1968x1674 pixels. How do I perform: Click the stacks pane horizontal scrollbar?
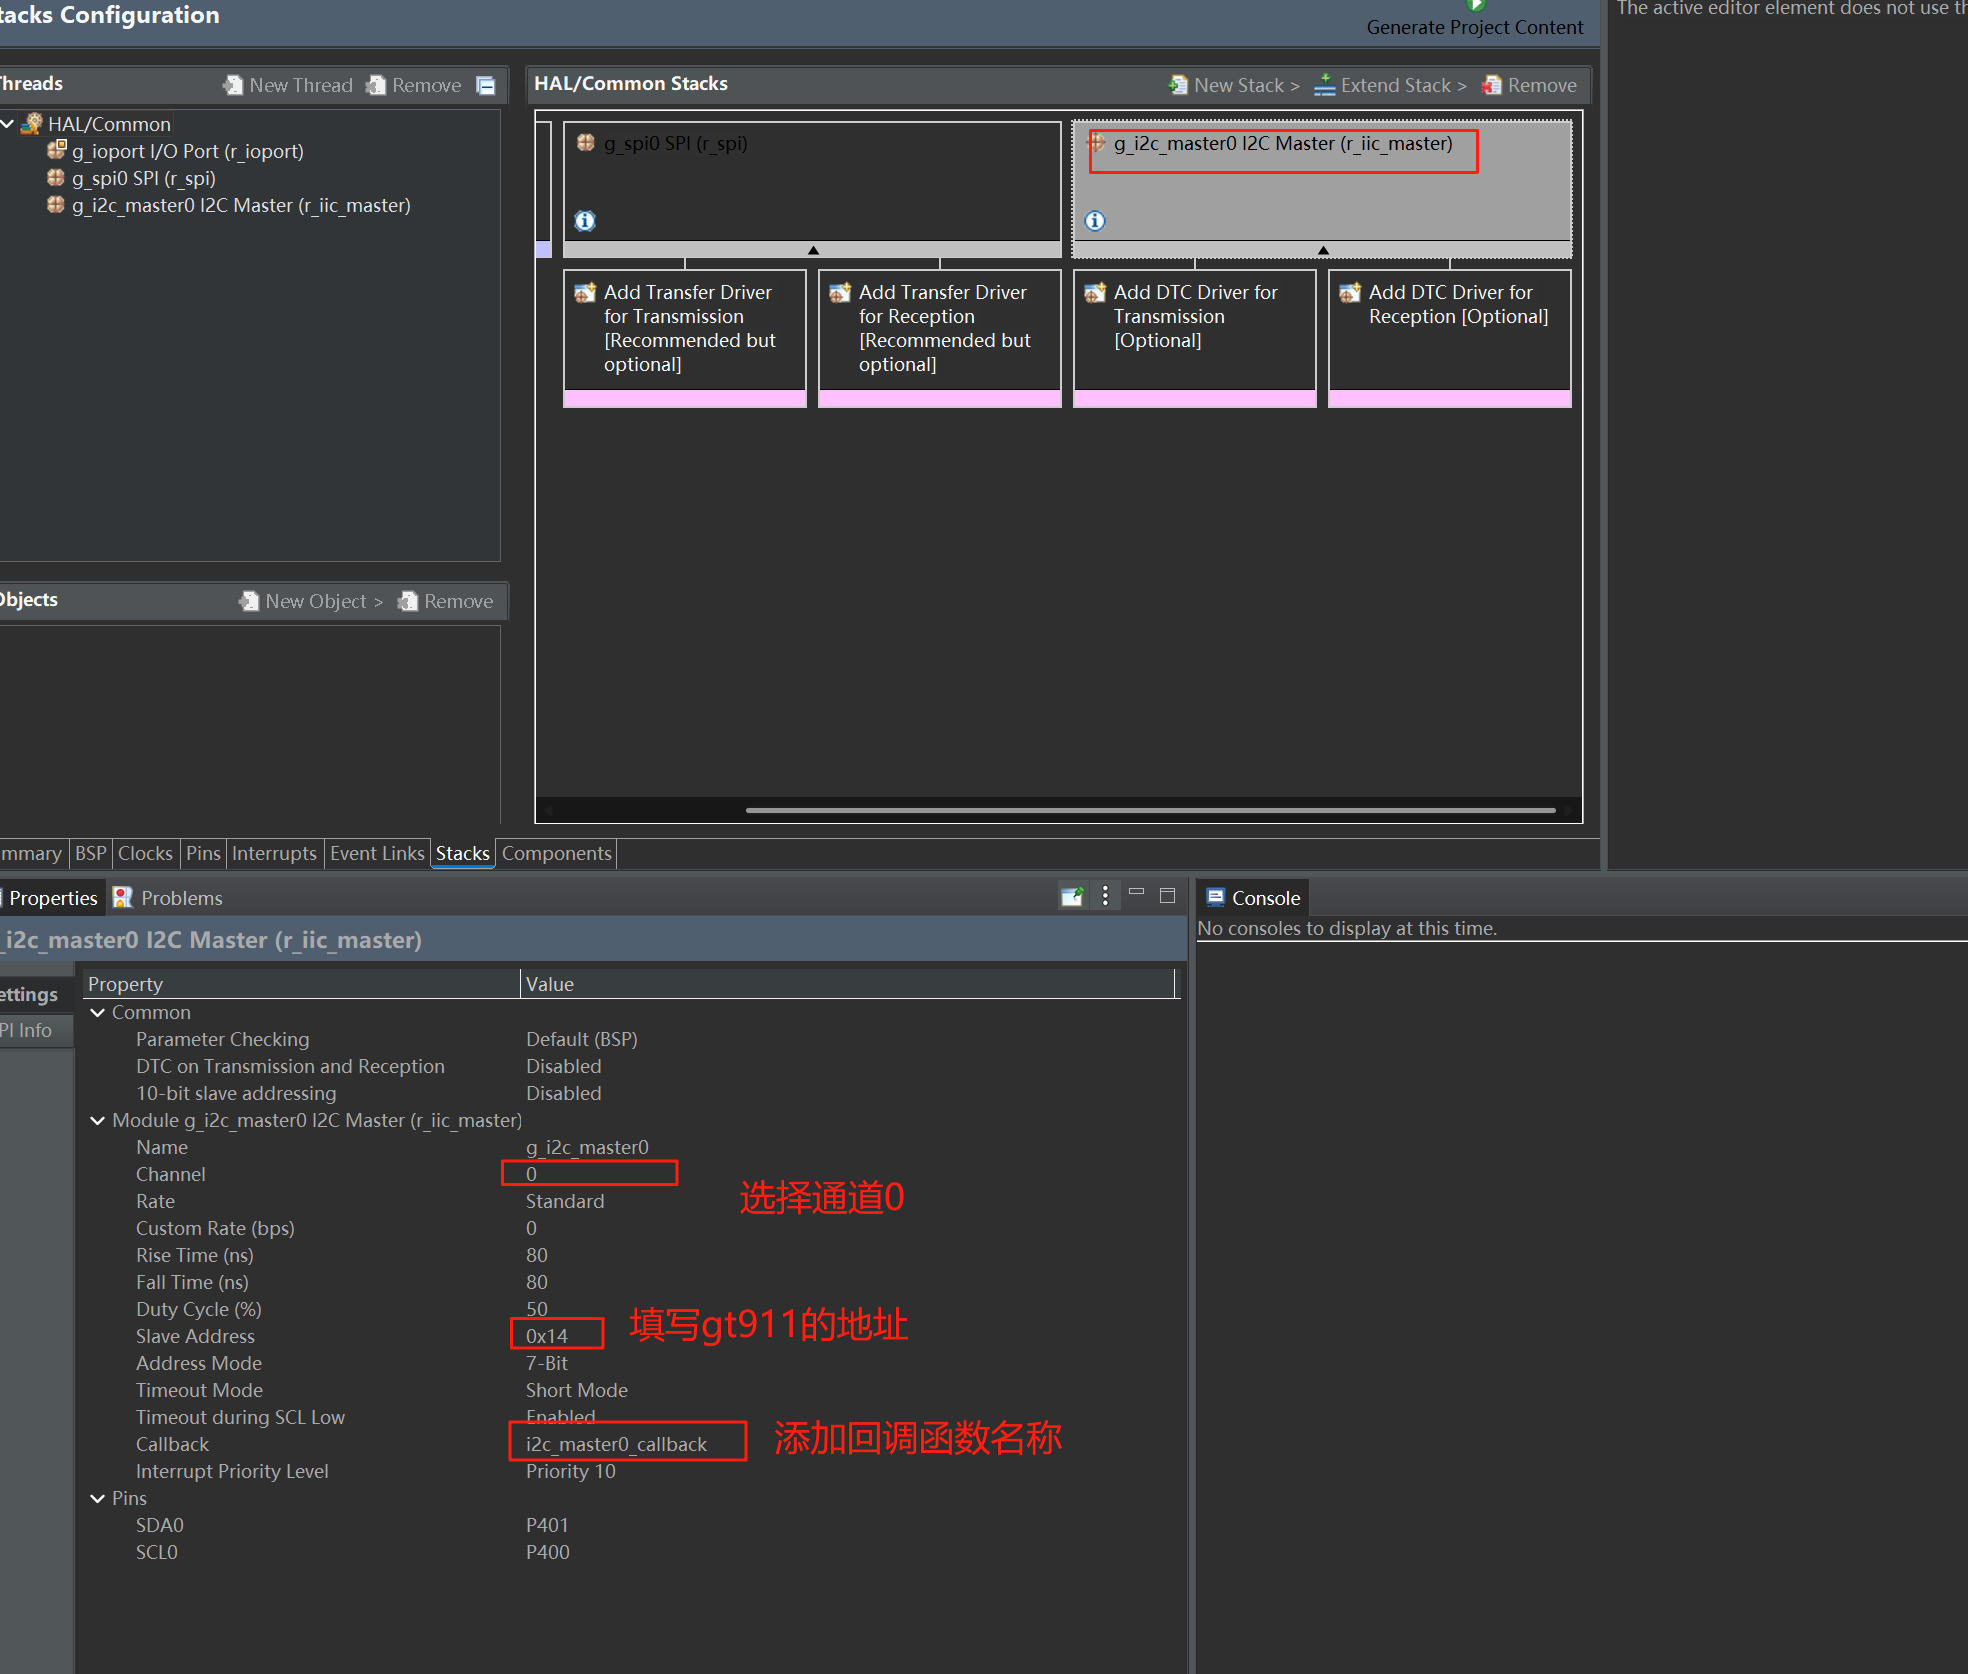pos(1150,810)
